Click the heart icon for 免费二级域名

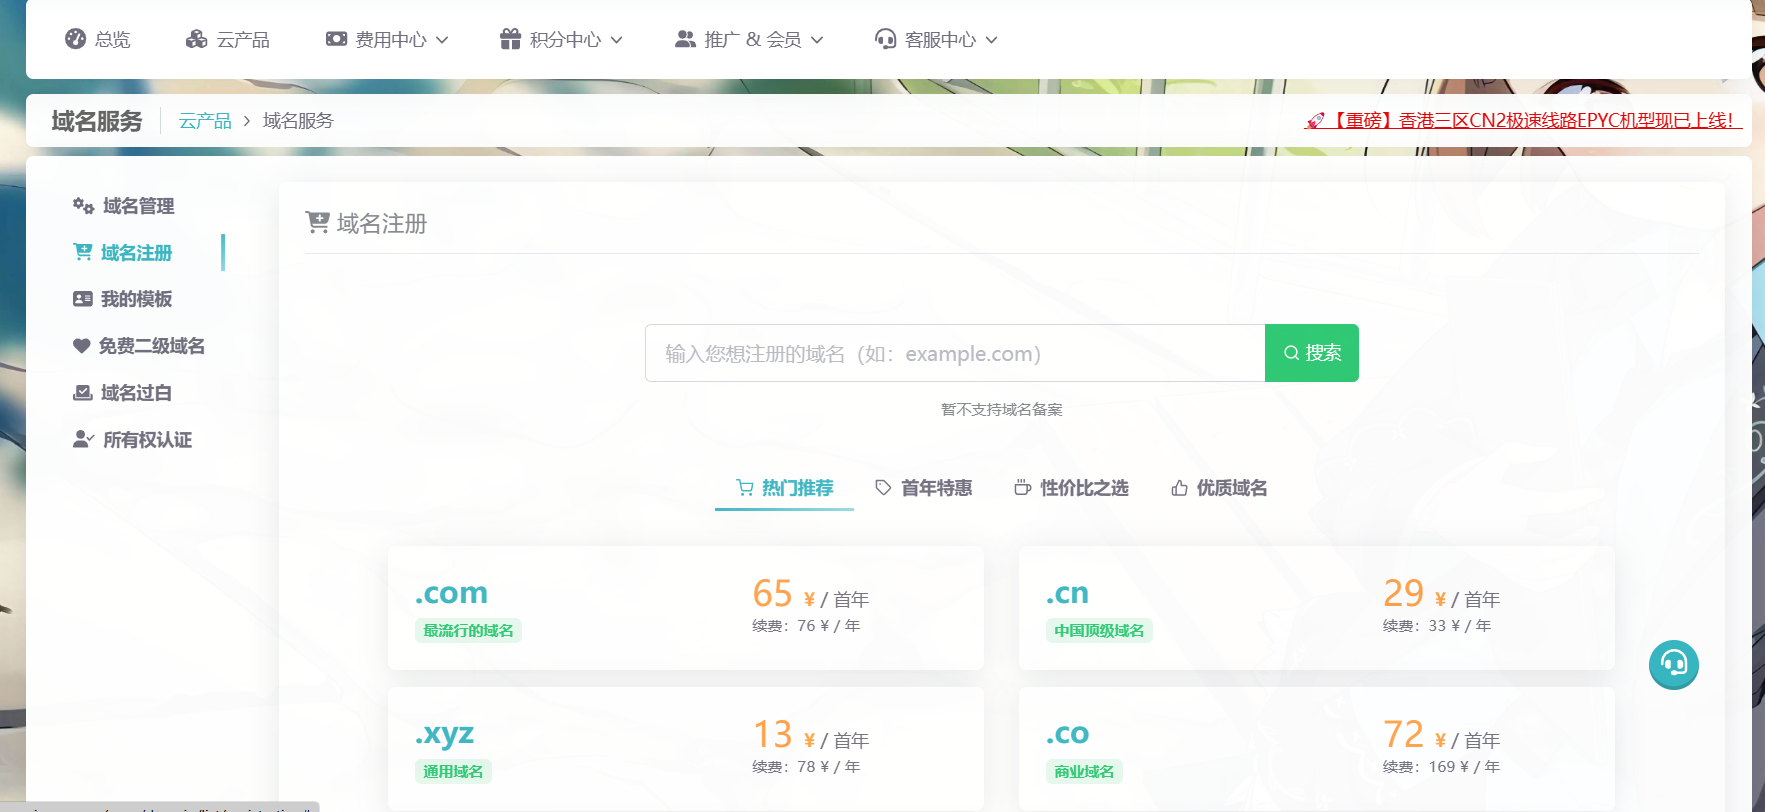point(82,346)
